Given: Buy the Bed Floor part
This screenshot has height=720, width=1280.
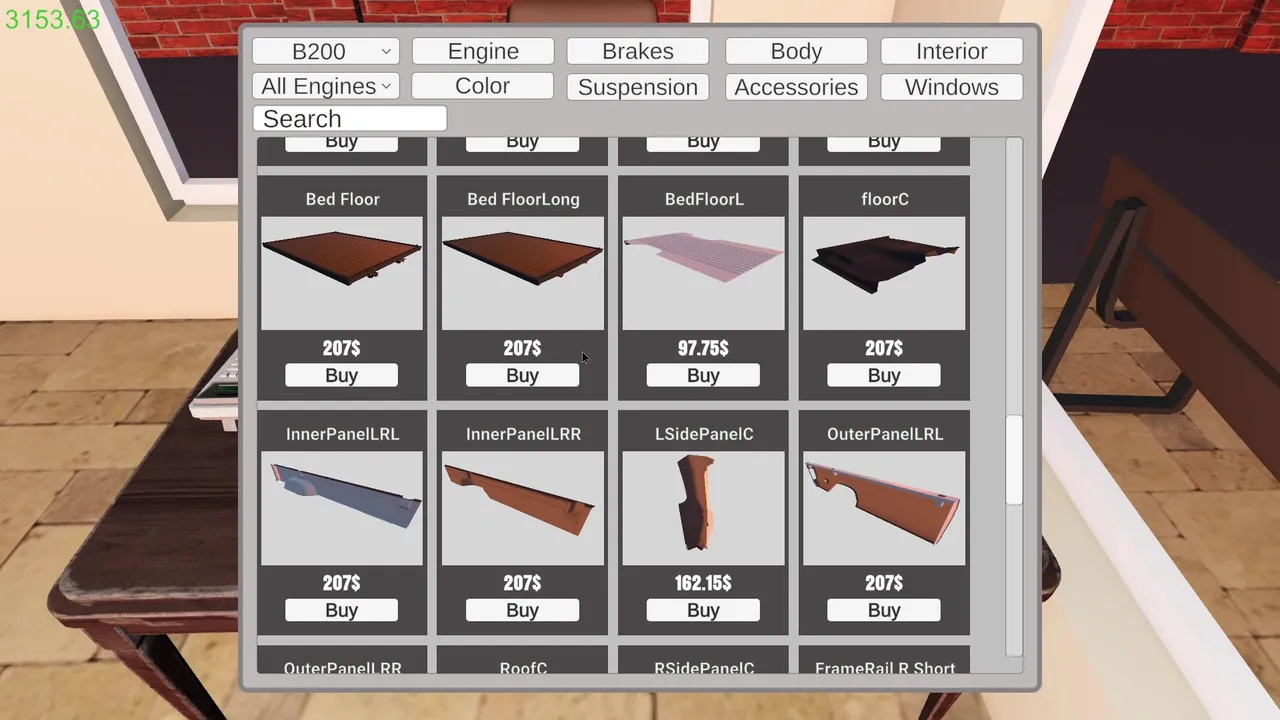Looking at the screenshot, I should point(341,375).
